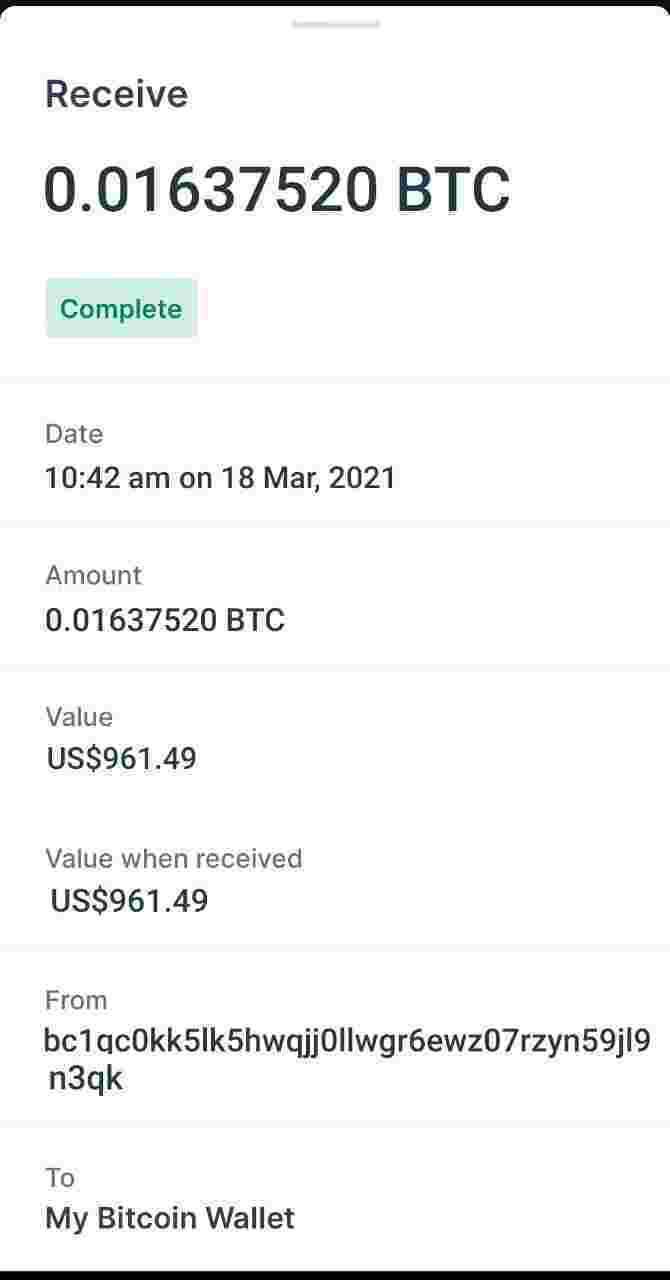Click the green Complete status badge
The height and width of the screenshot is (1280, 670).
click(x=121, y=308)
